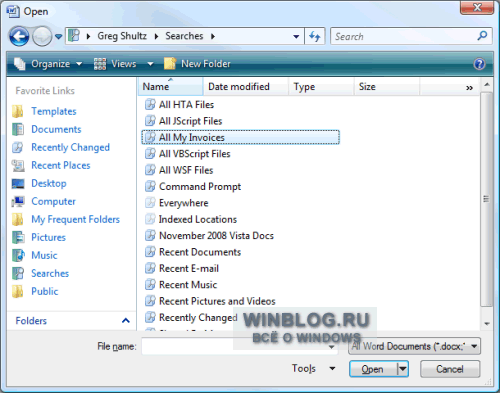The height and width of the screenshot is (393, 500).
Task: Click the vertical scrollbar thumb in file list
Action: click(487, 199)
